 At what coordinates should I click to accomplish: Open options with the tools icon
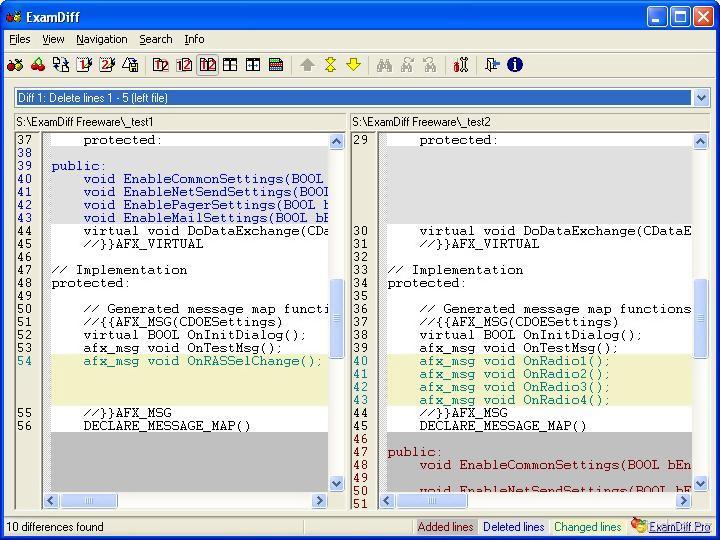click(x=461, y=65)
